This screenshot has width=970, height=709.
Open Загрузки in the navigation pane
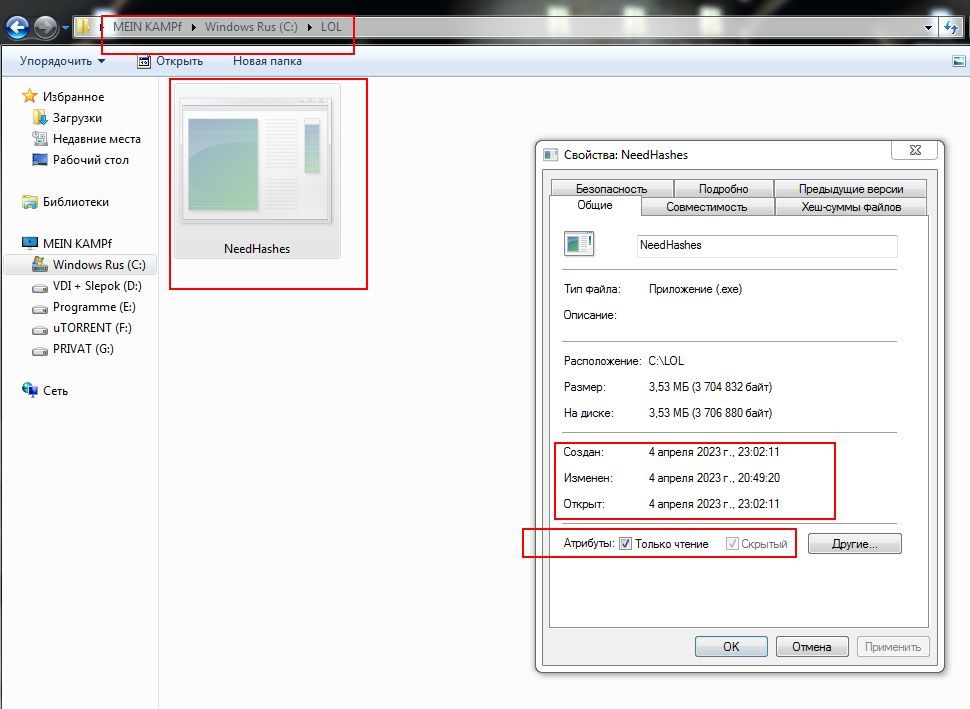[77, 118]
